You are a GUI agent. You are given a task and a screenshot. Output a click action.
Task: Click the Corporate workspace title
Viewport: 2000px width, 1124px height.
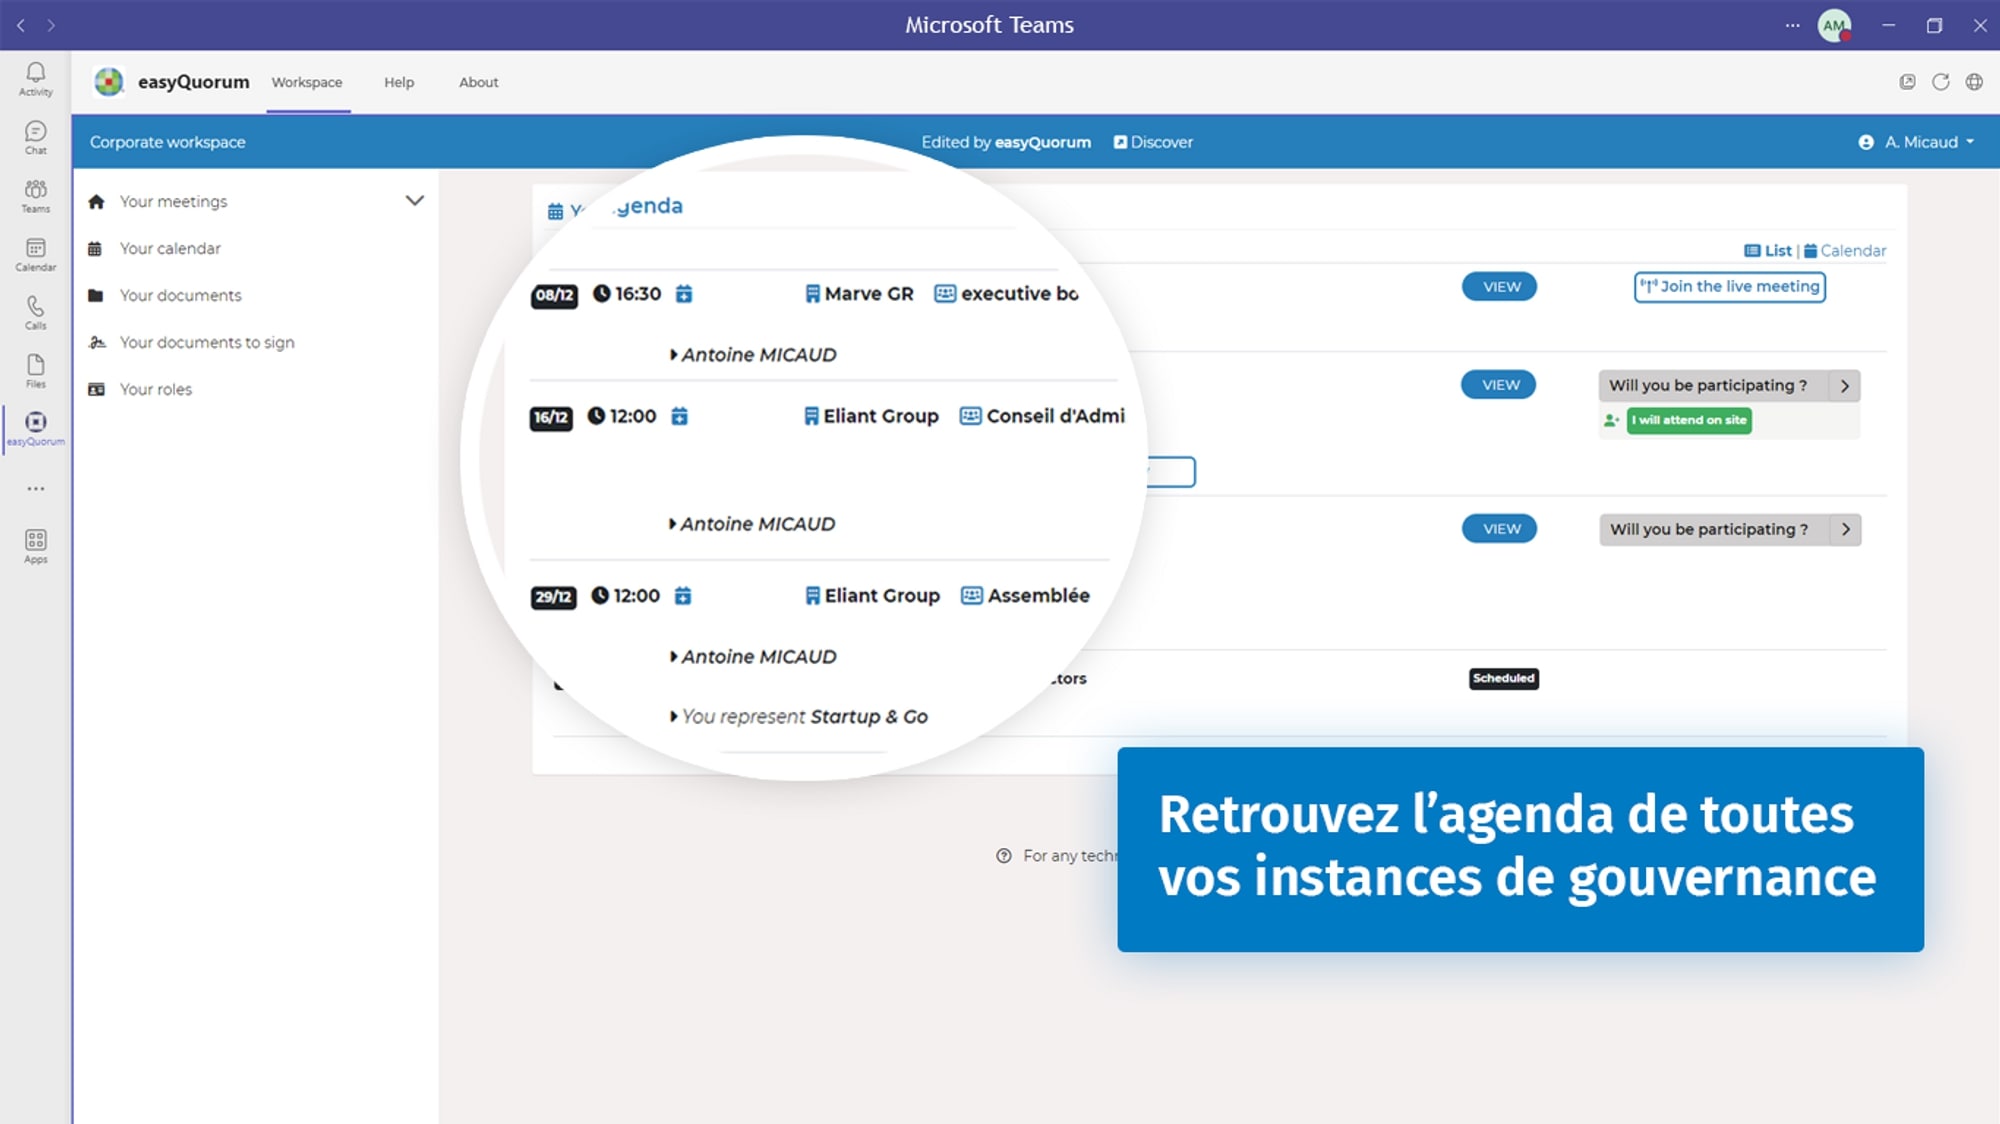pyautogui.click(x=167, y=142)
